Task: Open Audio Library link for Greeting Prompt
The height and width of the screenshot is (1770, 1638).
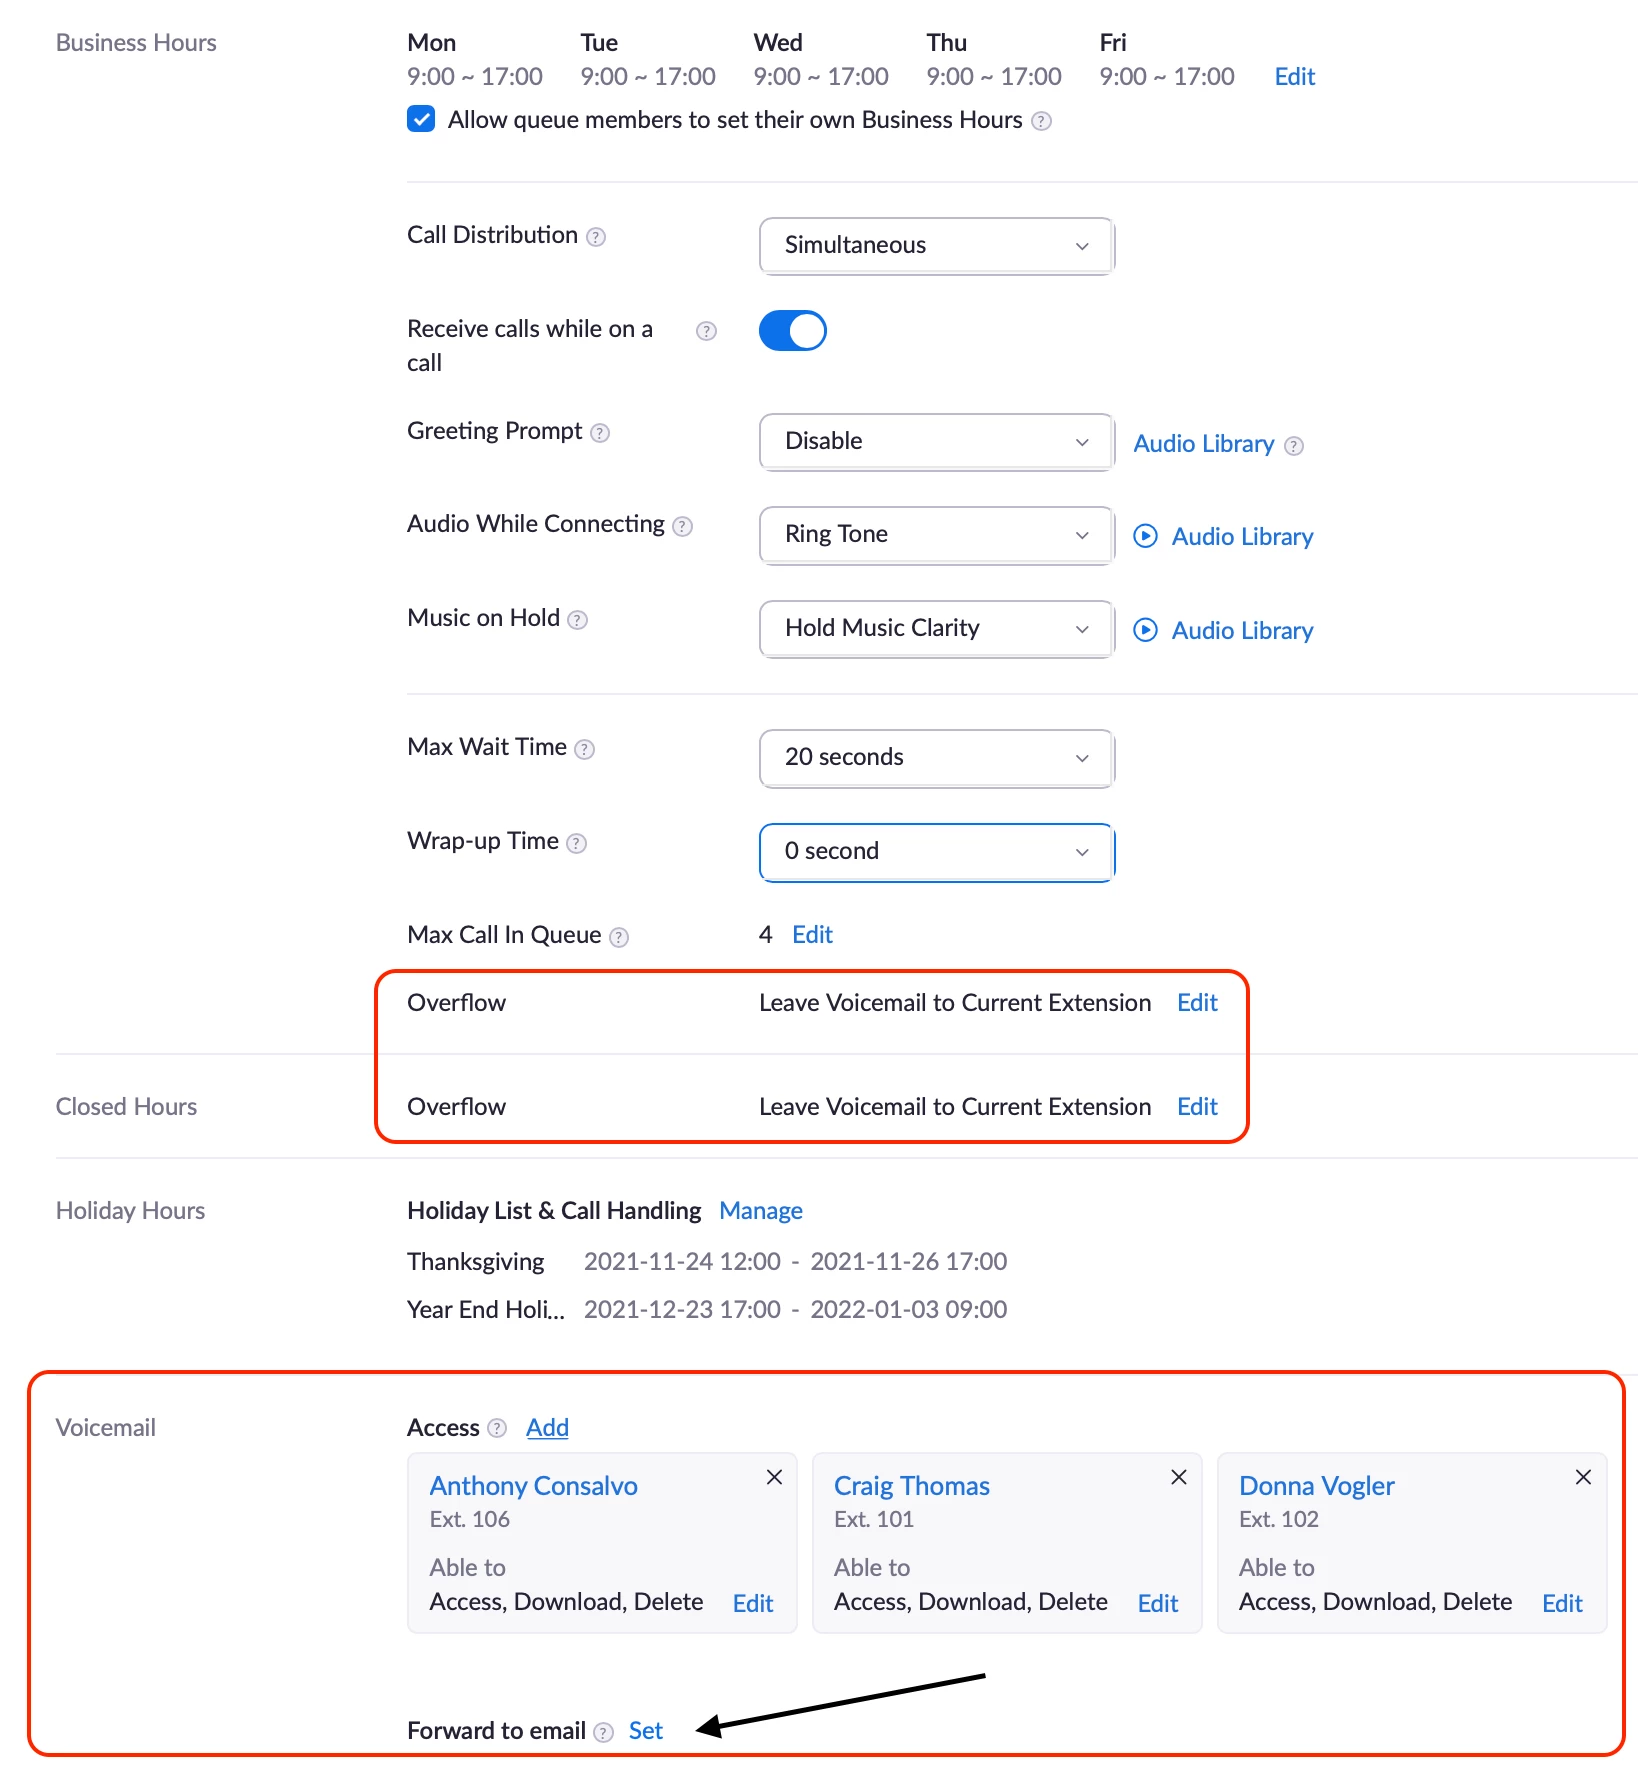Action: coord(1204,444)
